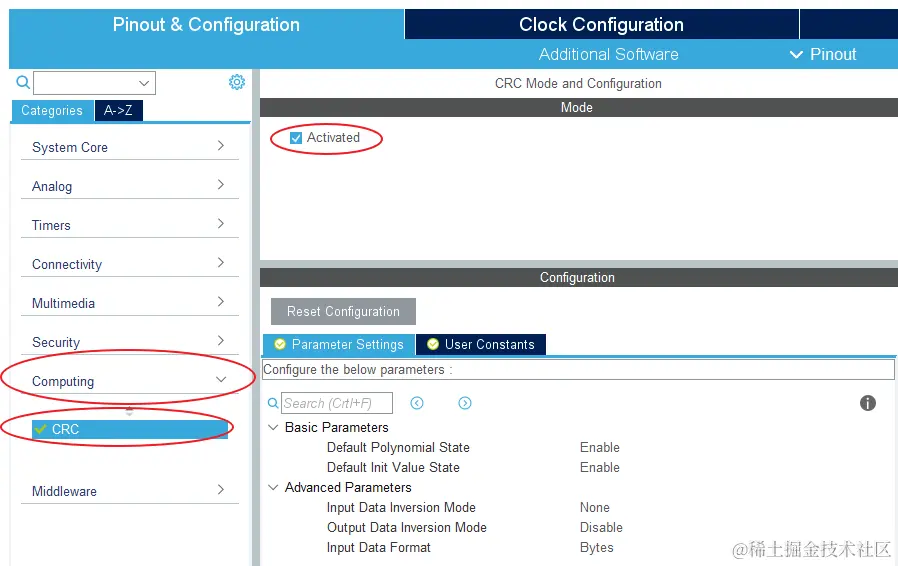Select the CRC peripheral item

tap(130, 429)
